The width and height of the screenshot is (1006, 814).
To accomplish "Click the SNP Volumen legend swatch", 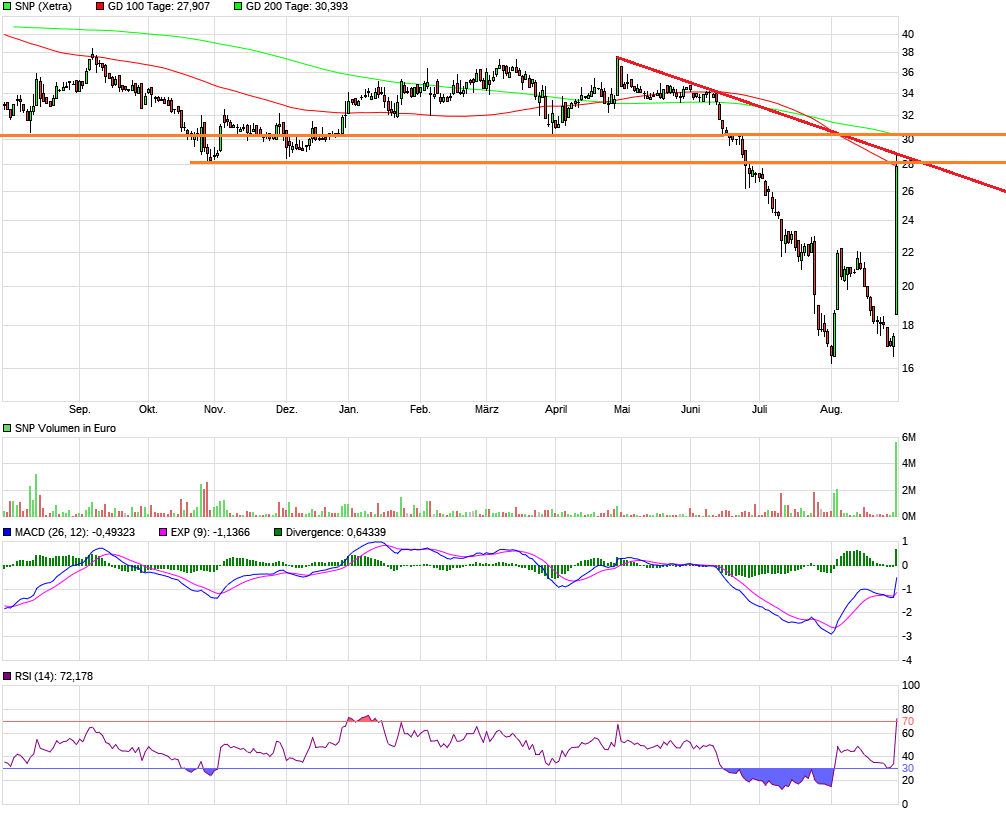I will pyautogui.click(x=7, y=428).
